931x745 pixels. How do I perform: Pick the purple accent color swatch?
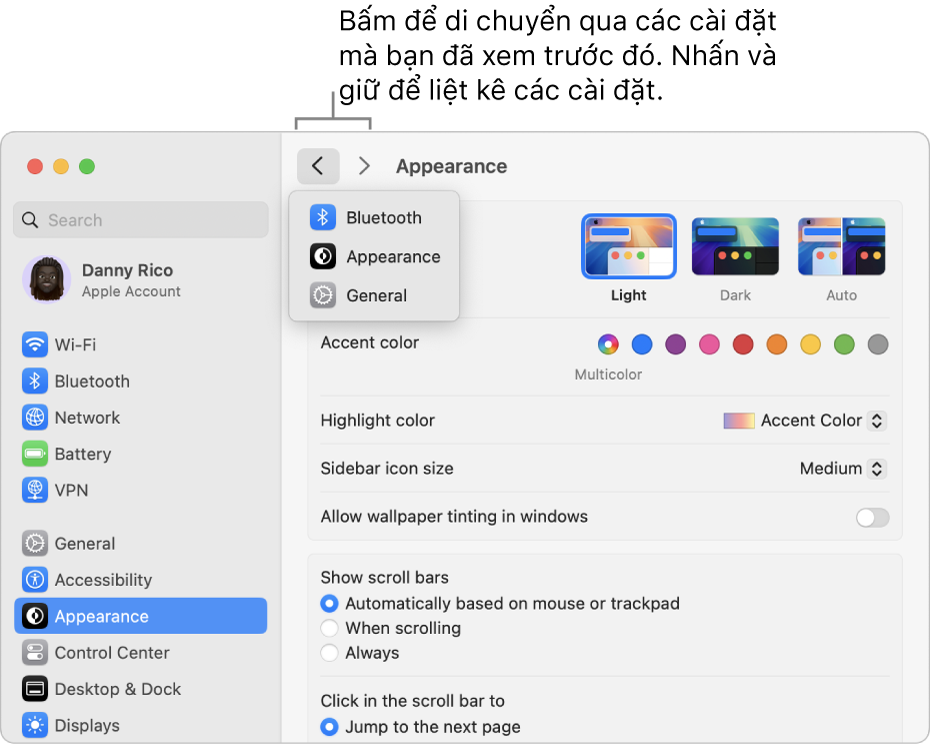click(676, 344)
